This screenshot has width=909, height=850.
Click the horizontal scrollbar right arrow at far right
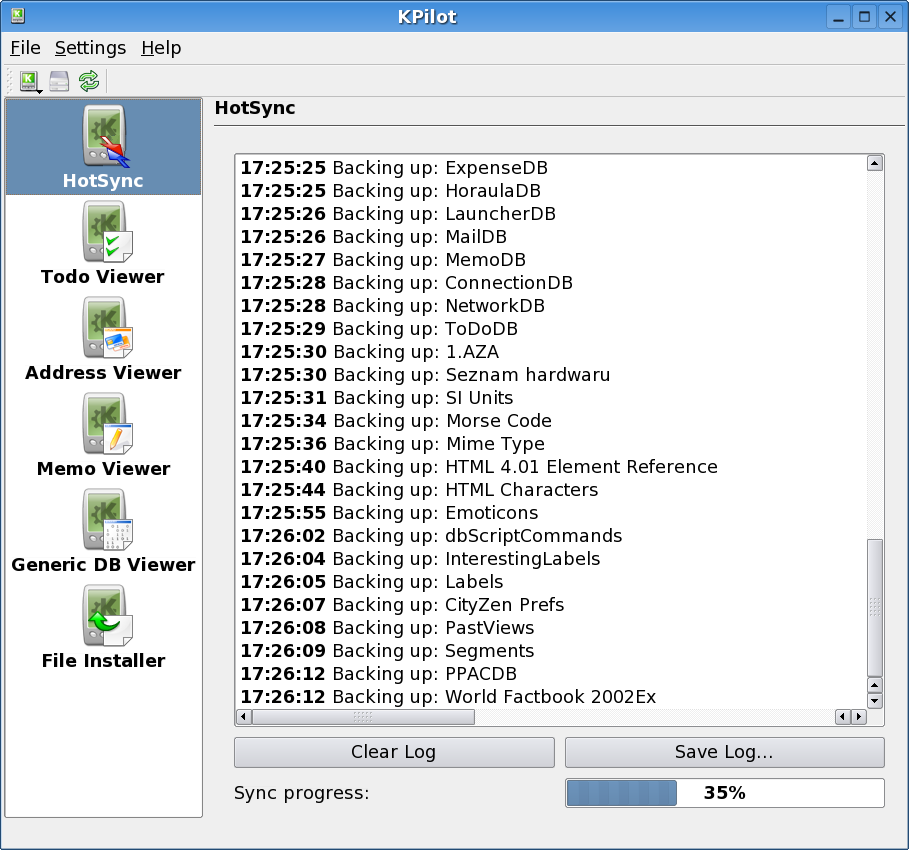(x=859, y=717)
